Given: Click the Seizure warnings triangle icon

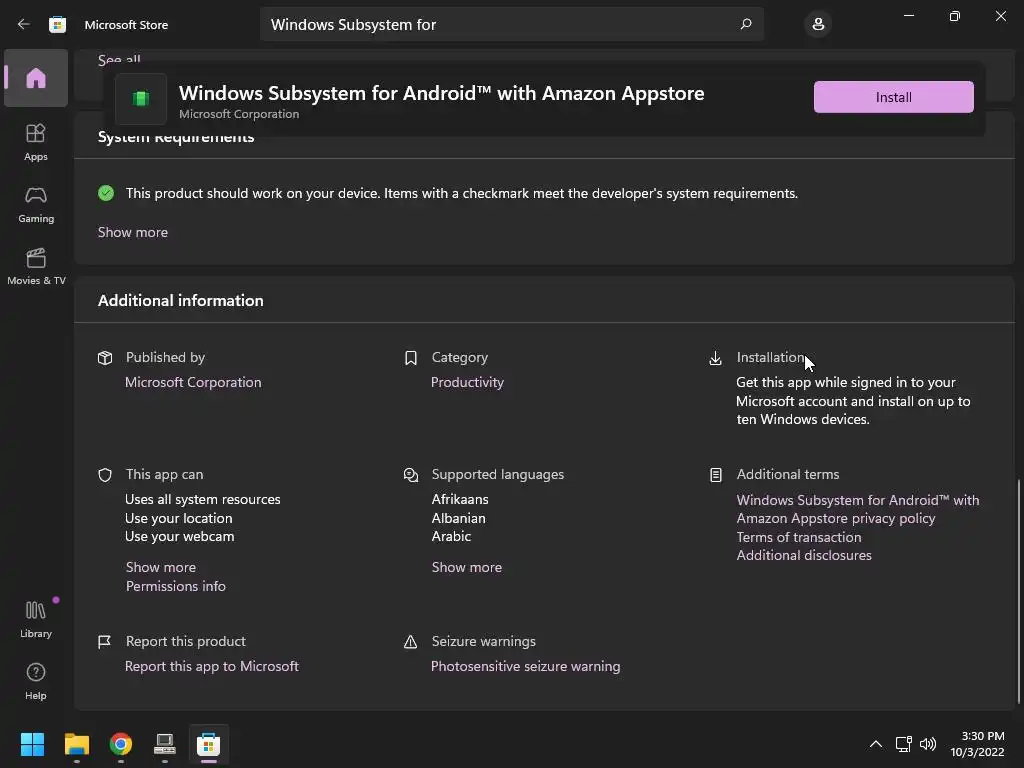Looking at the screenshot, I should (411, 642).
